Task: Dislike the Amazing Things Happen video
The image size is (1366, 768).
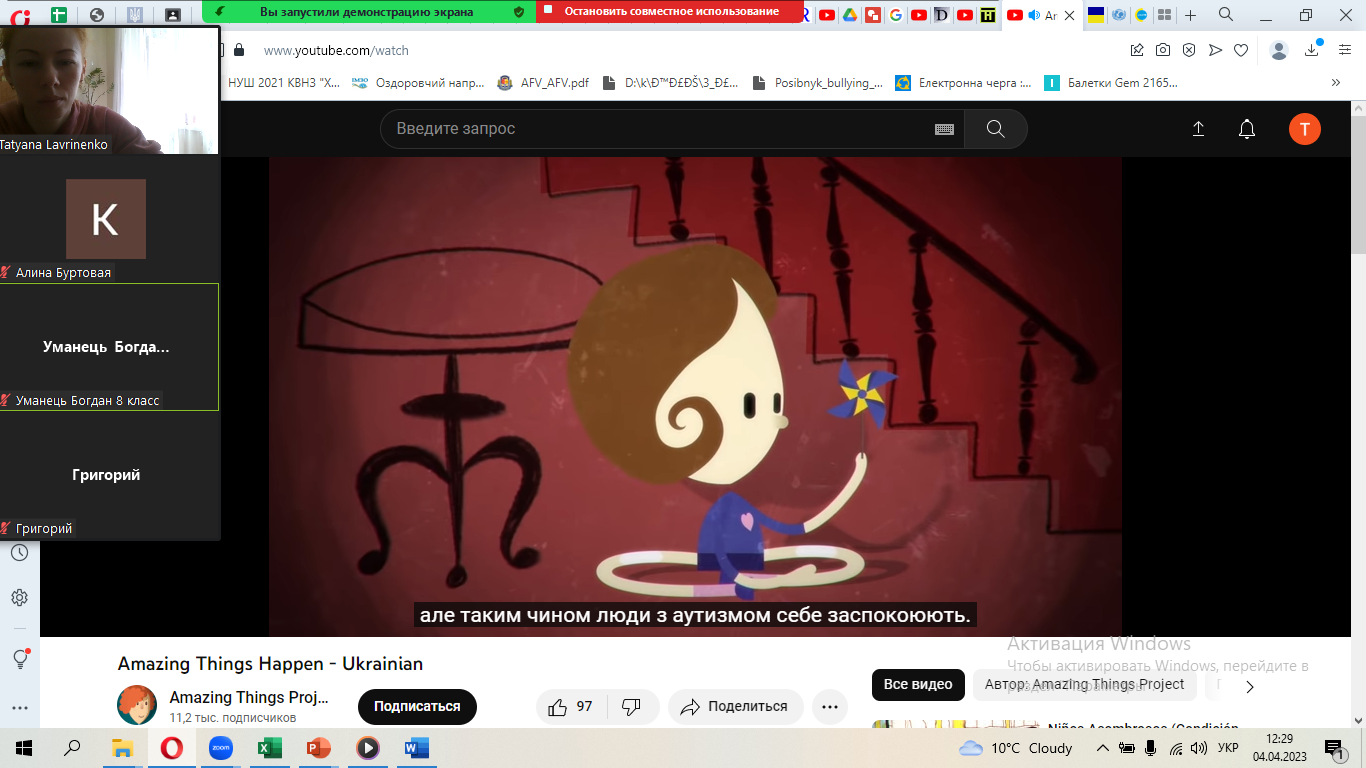Action: pos(632,707)
